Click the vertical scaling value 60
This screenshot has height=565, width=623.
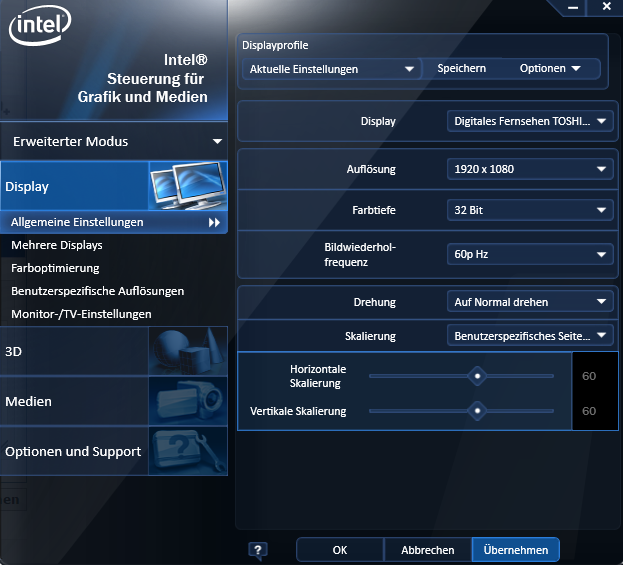tap(589, 411)
